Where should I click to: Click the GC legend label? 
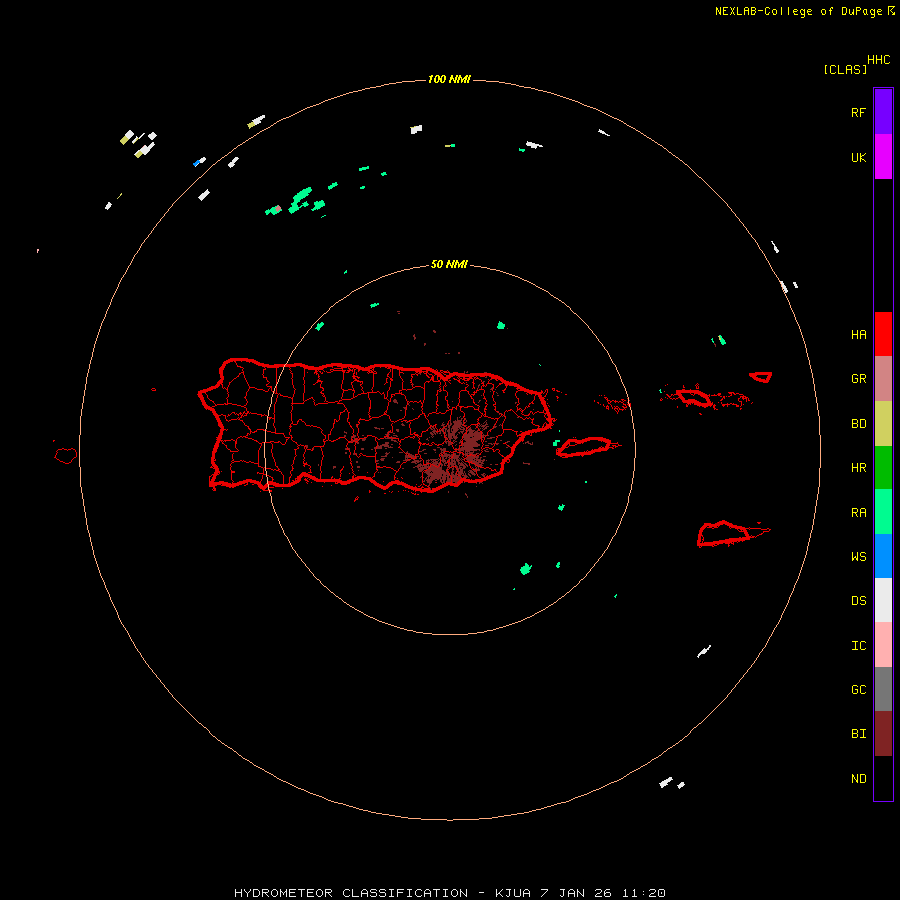point(858,690)
